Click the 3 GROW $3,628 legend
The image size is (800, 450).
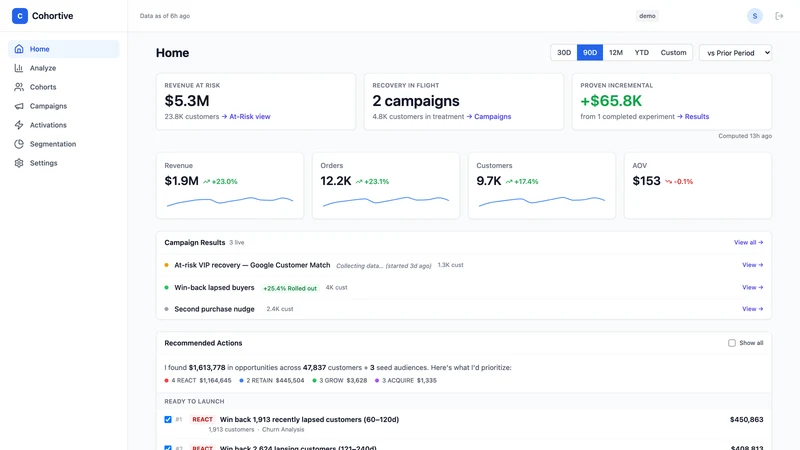[339, 381]
